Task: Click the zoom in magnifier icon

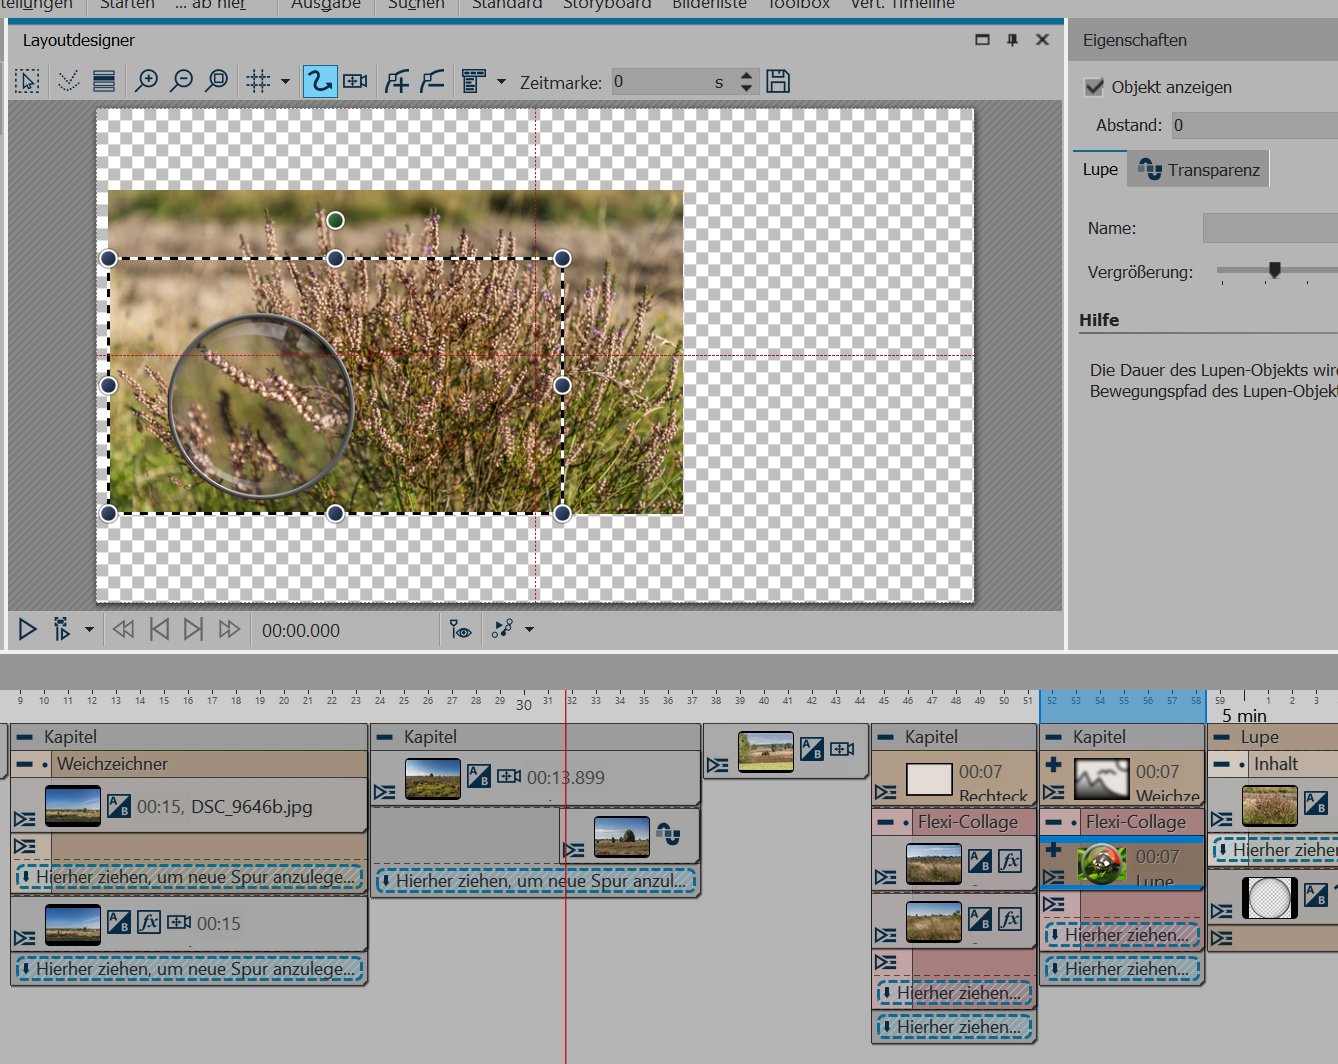Action: click(147, 81)
